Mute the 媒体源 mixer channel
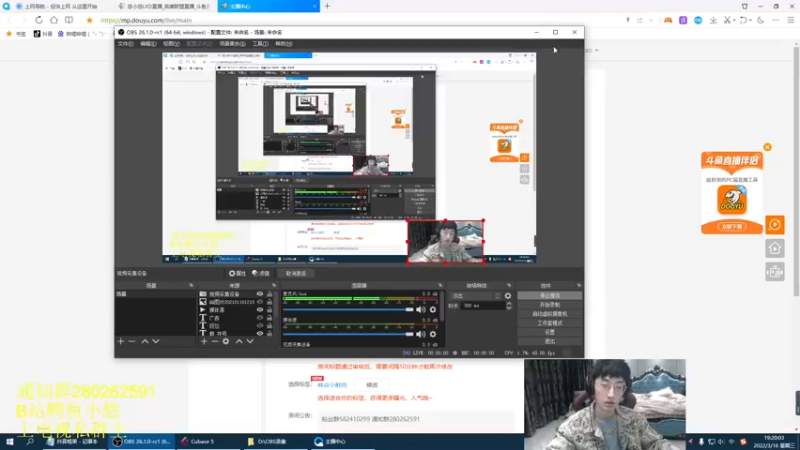This screenshot has width=800, height=450. point(420,334)
